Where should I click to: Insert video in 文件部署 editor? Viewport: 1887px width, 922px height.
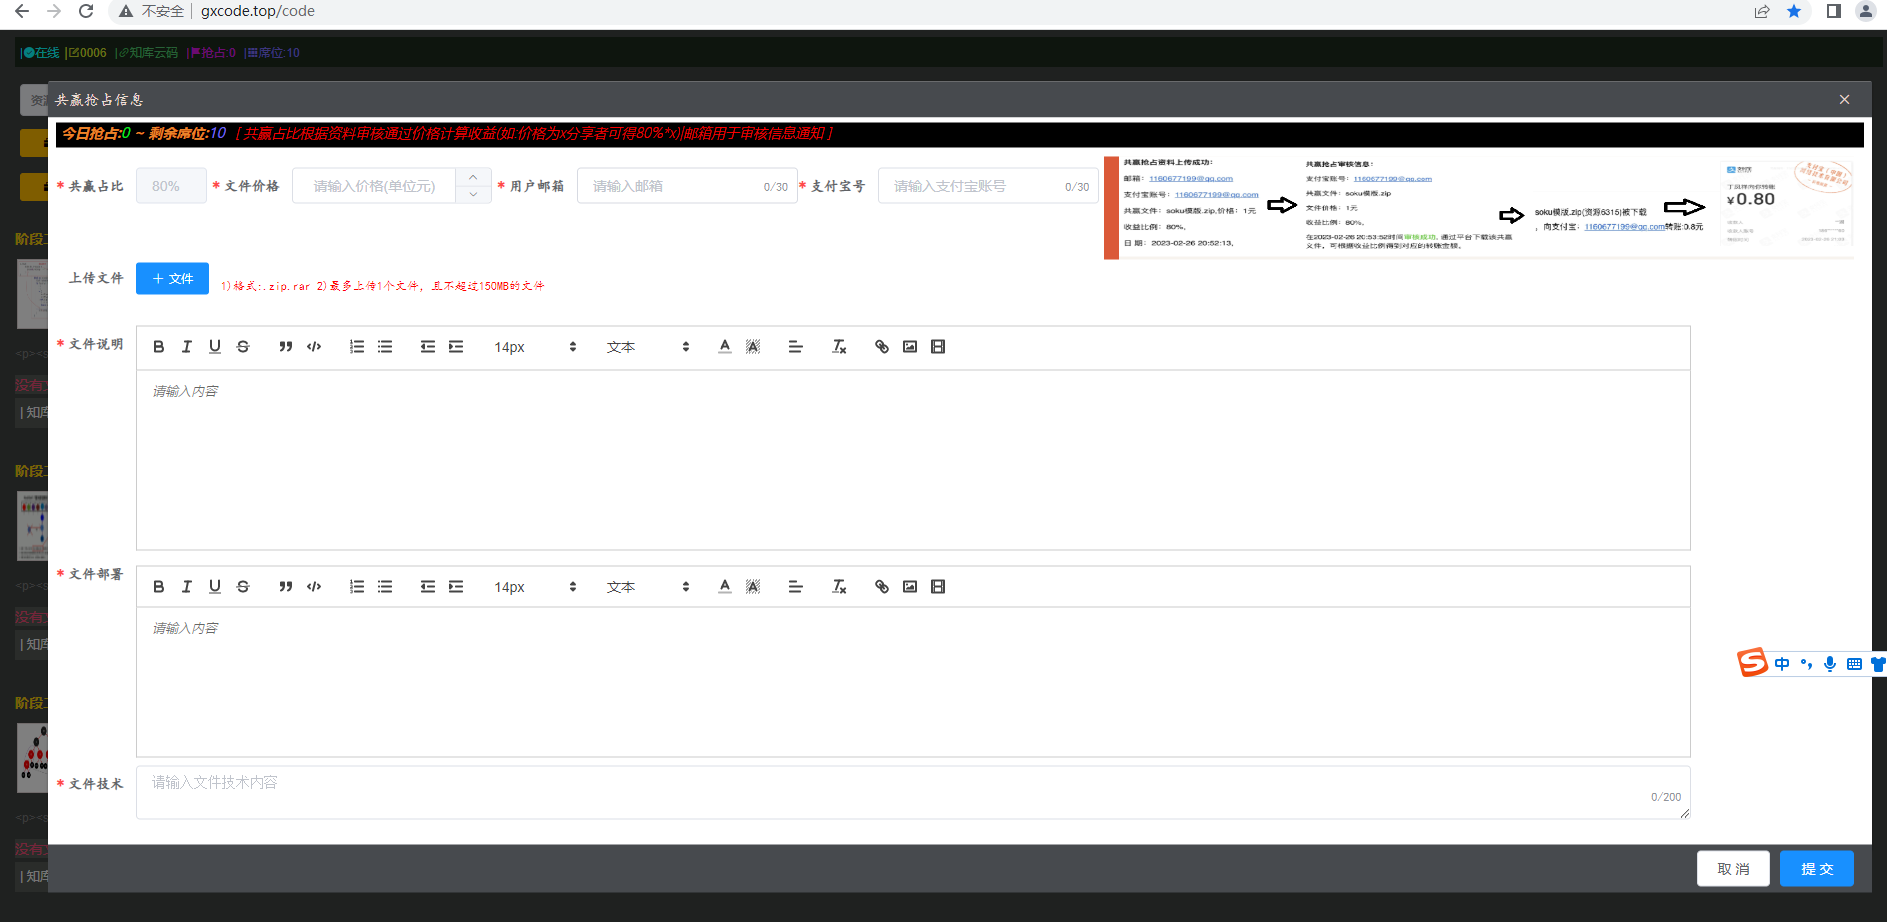pyautogui.click(x=938, y=587)
